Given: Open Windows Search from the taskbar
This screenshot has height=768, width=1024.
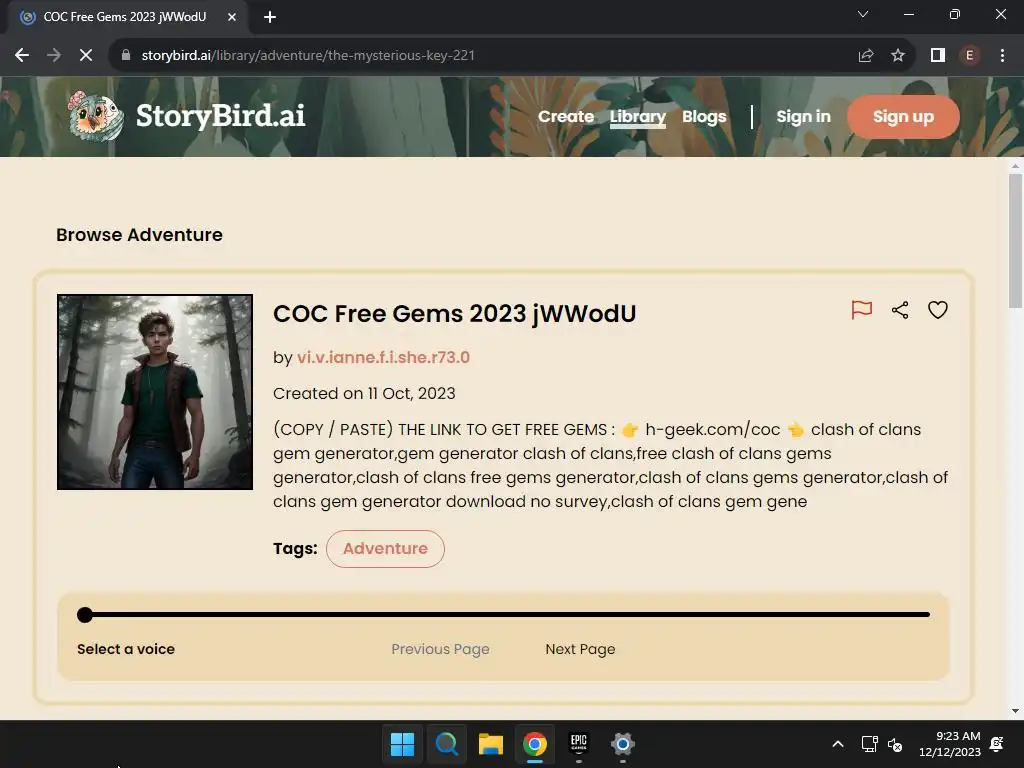Looking at the screenshot, I should coord(447,744).
